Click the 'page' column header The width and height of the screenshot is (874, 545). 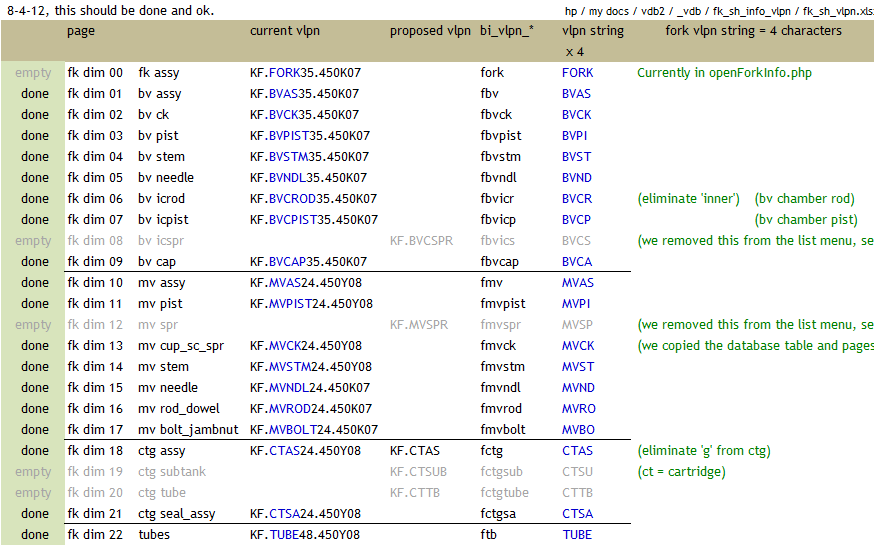(x=81, y=31)
